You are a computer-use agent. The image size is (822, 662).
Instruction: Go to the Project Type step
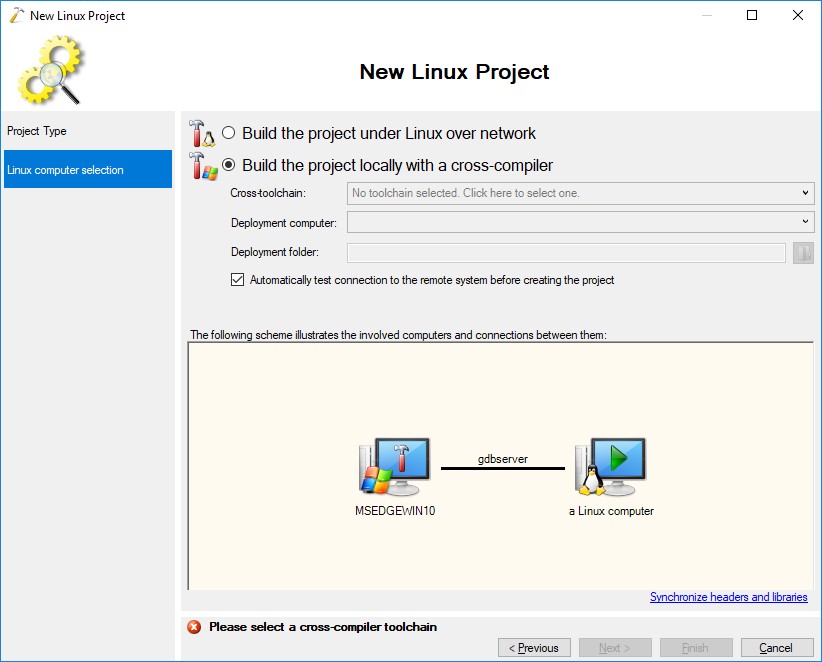click(37, 131)
